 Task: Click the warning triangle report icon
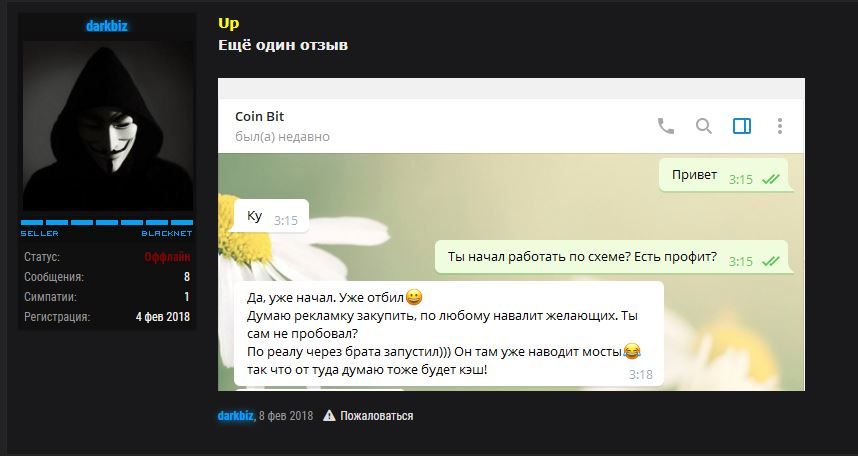tap(329, 415)
